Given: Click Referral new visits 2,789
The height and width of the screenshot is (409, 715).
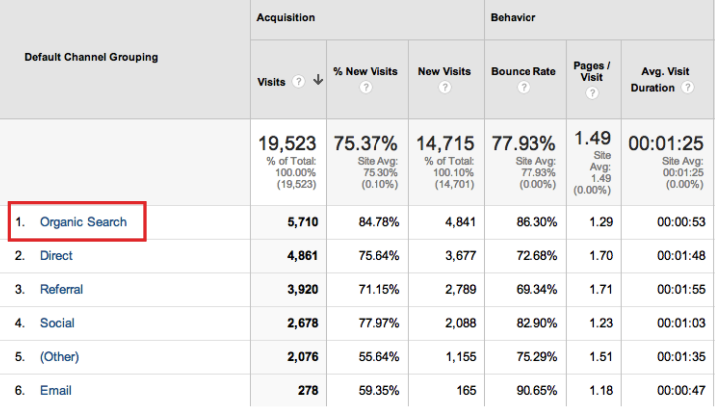Looking at the screenshot, I should point(461,290).
